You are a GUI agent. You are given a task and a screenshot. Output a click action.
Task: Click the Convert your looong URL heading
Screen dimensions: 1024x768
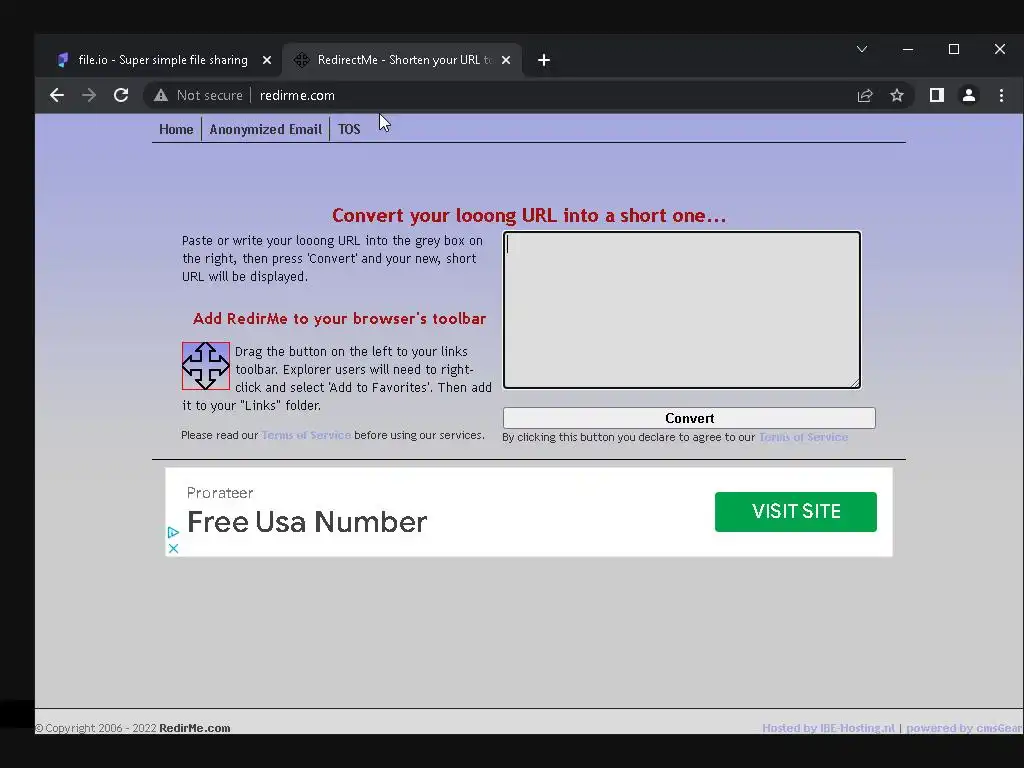pos(529,216)
